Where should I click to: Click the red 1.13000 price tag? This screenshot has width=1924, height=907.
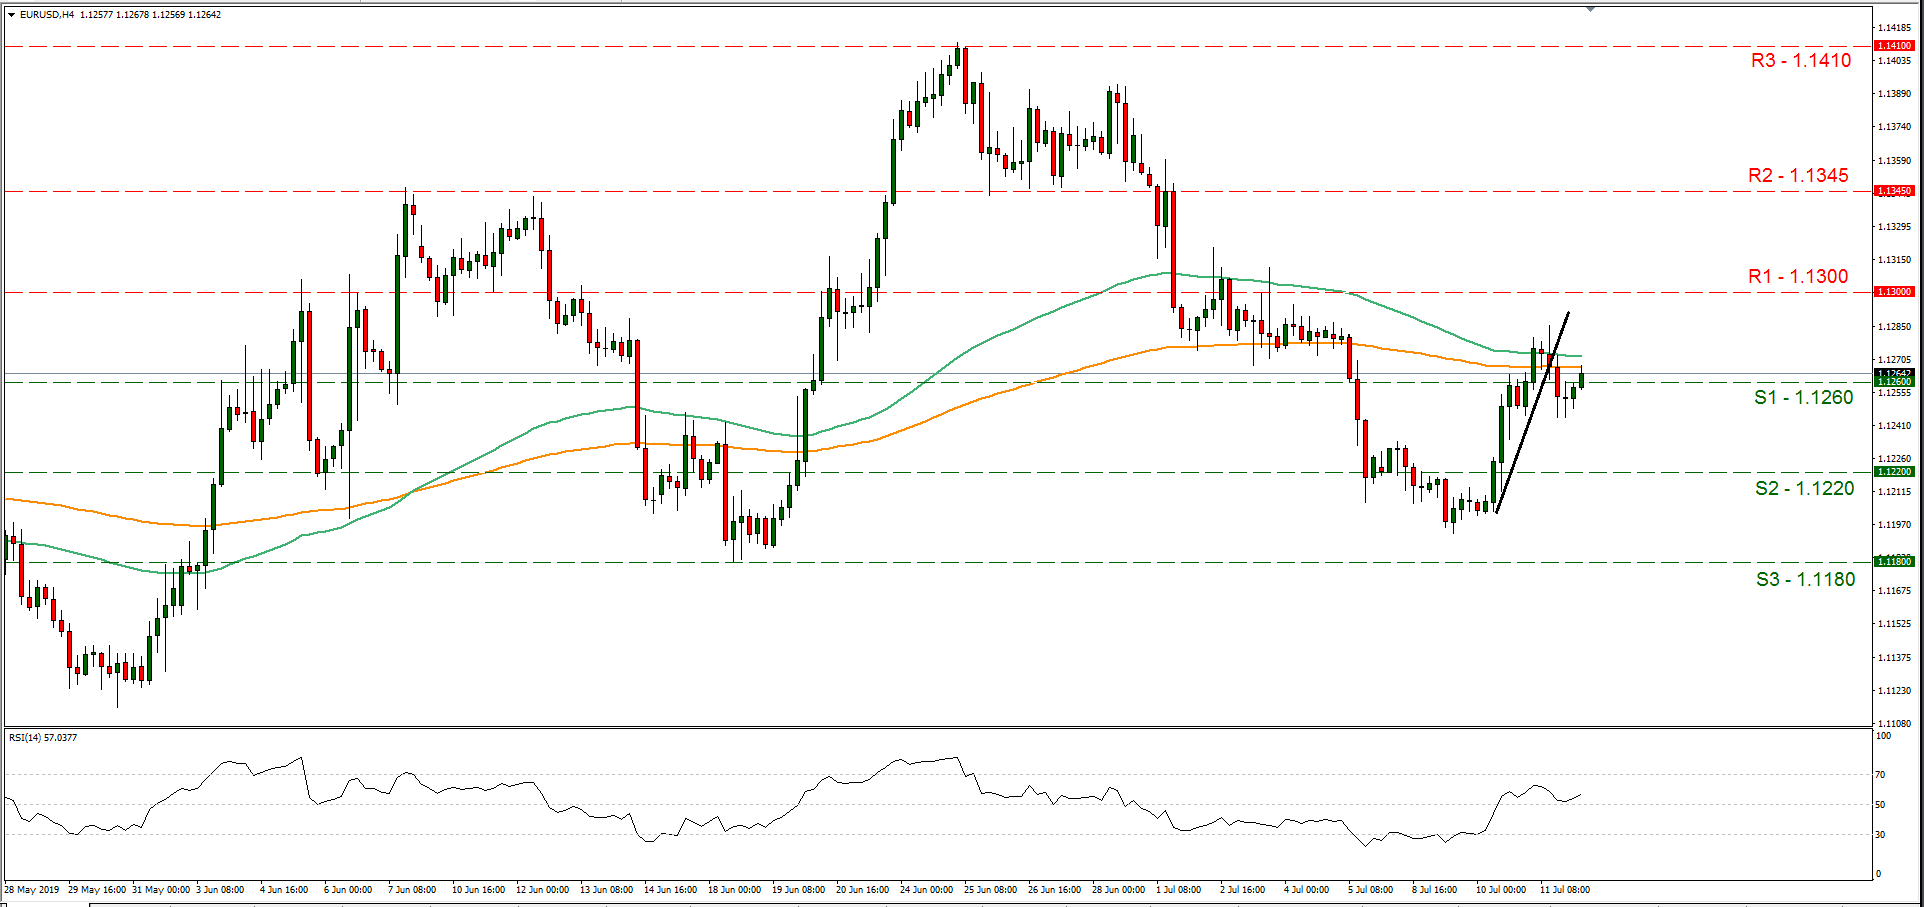pos(1894,292)
